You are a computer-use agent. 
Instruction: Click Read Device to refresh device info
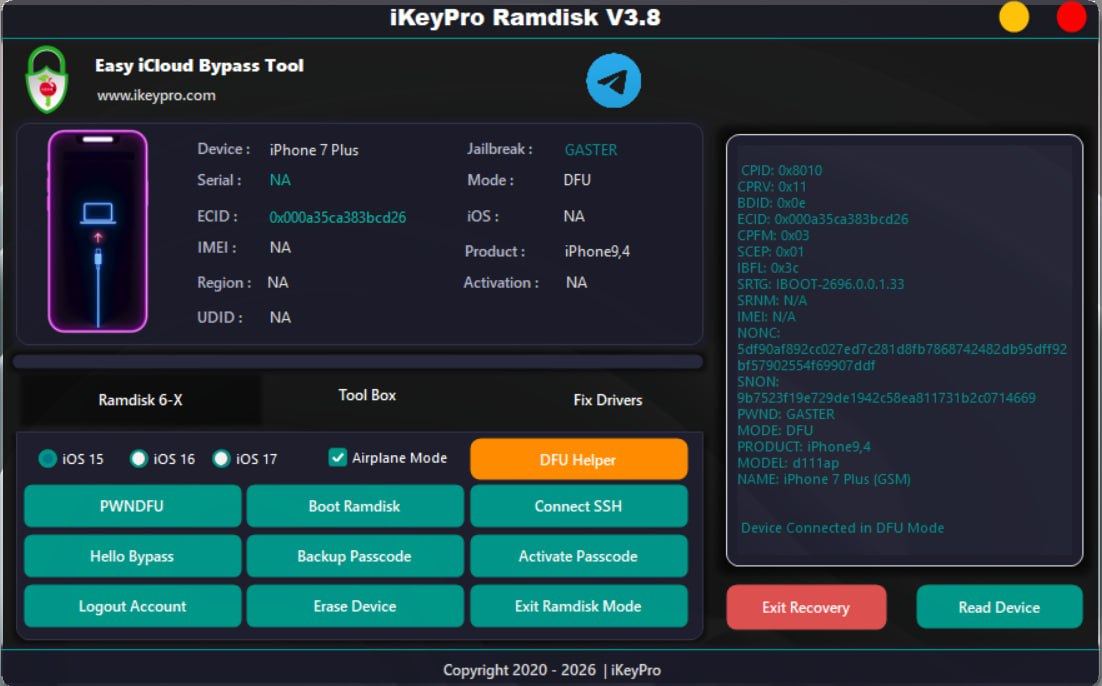(998, 607)
